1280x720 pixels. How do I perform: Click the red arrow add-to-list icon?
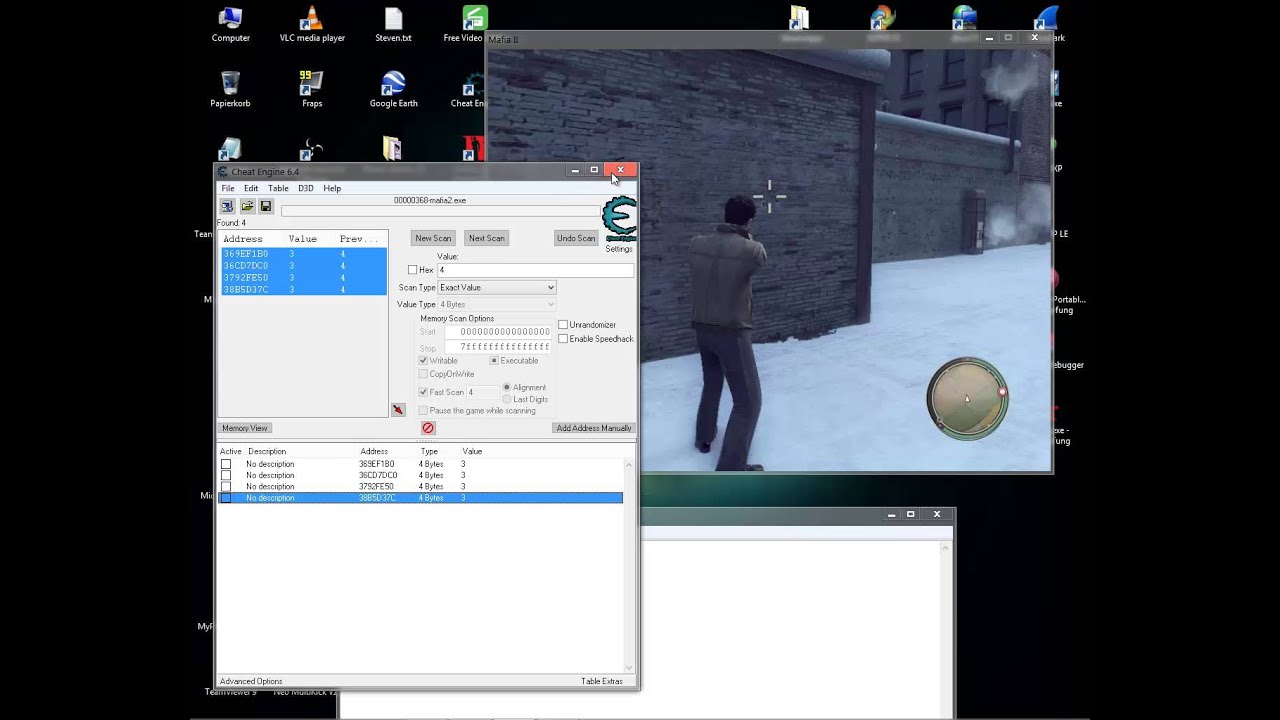398,410
